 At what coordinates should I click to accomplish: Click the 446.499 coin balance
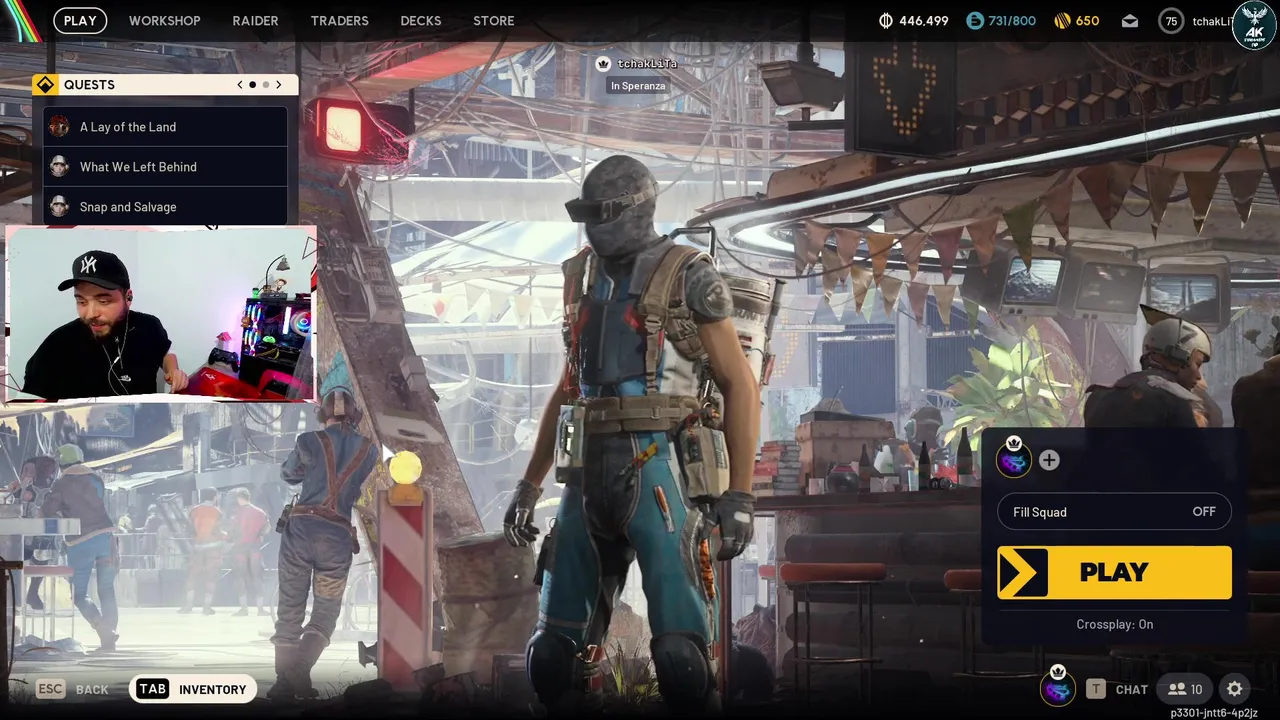pyautogui.click(x=924, y=20)
